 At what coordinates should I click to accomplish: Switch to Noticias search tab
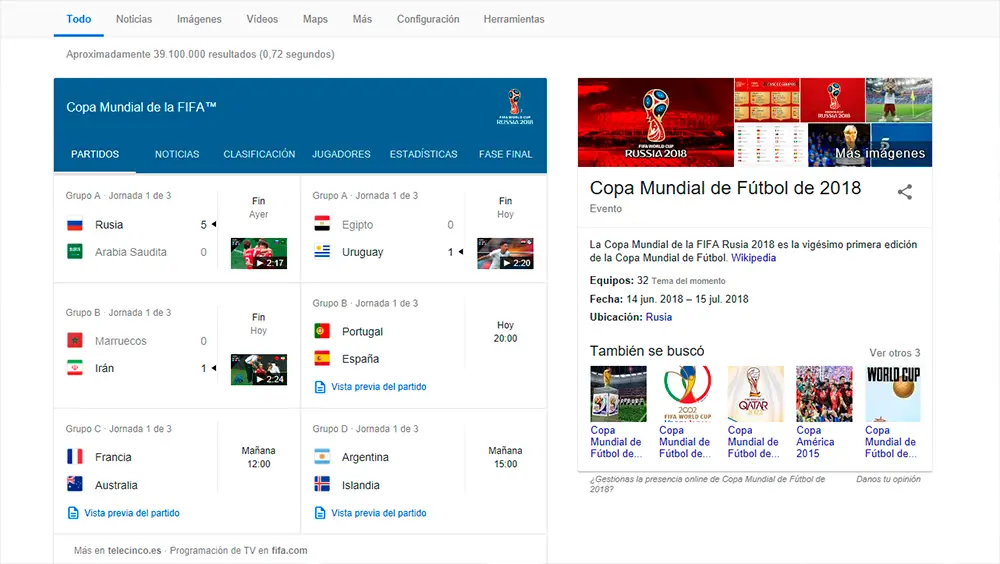pos(134,19)
